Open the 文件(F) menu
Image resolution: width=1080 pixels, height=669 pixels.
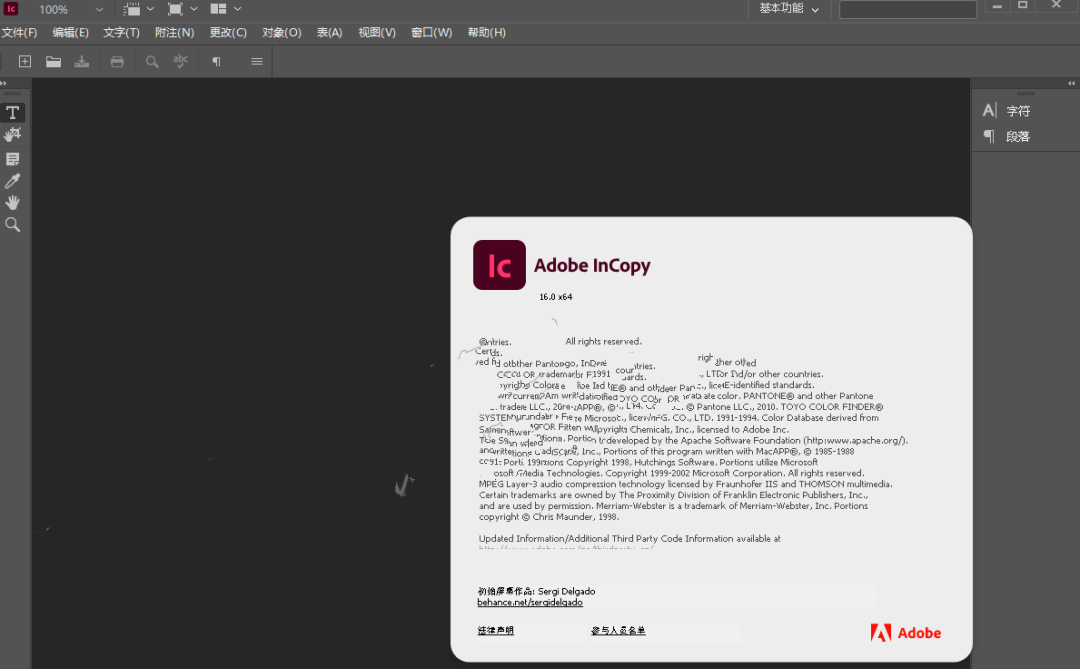coord(19,32)
